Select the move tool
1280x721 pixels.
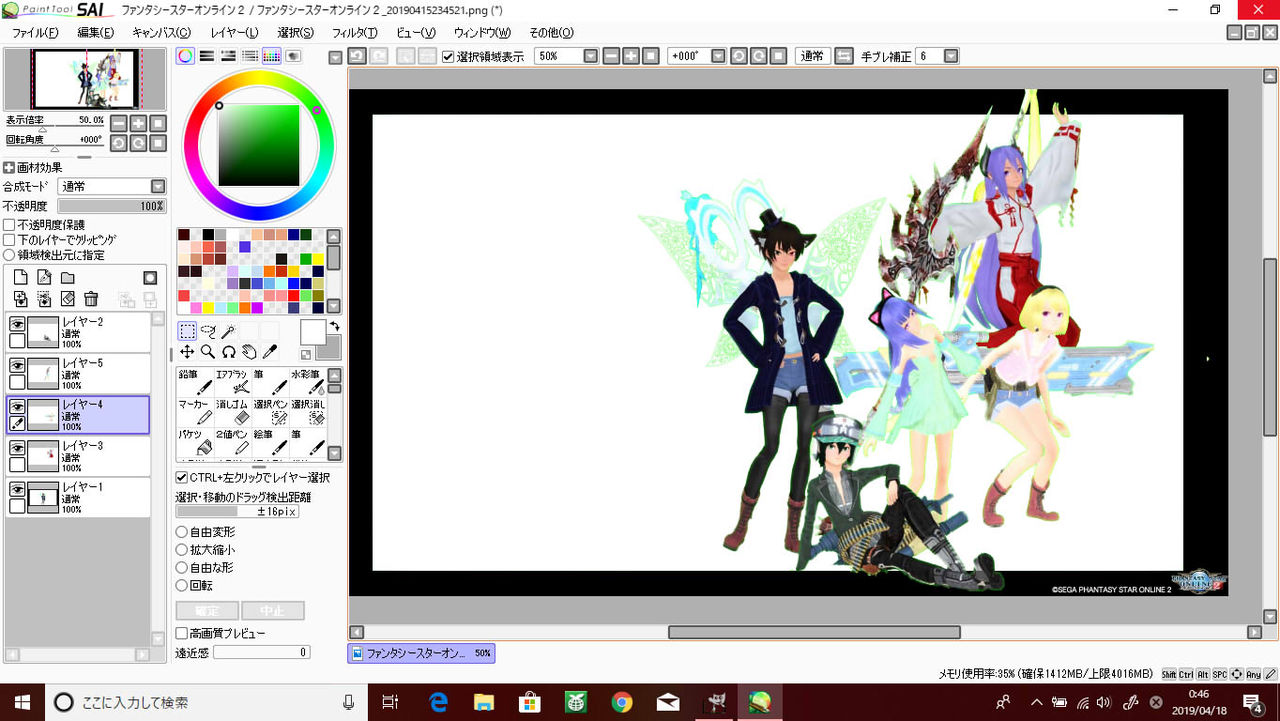click(x=187, y=352)
